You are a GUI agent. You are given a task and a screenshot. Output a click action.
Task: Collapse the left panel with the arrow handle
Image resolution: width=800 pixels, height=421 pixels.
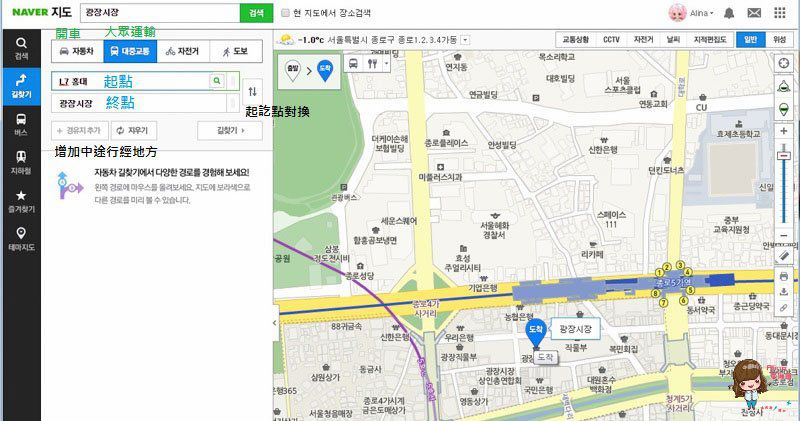pyautogui.click(x=275, y=323)
